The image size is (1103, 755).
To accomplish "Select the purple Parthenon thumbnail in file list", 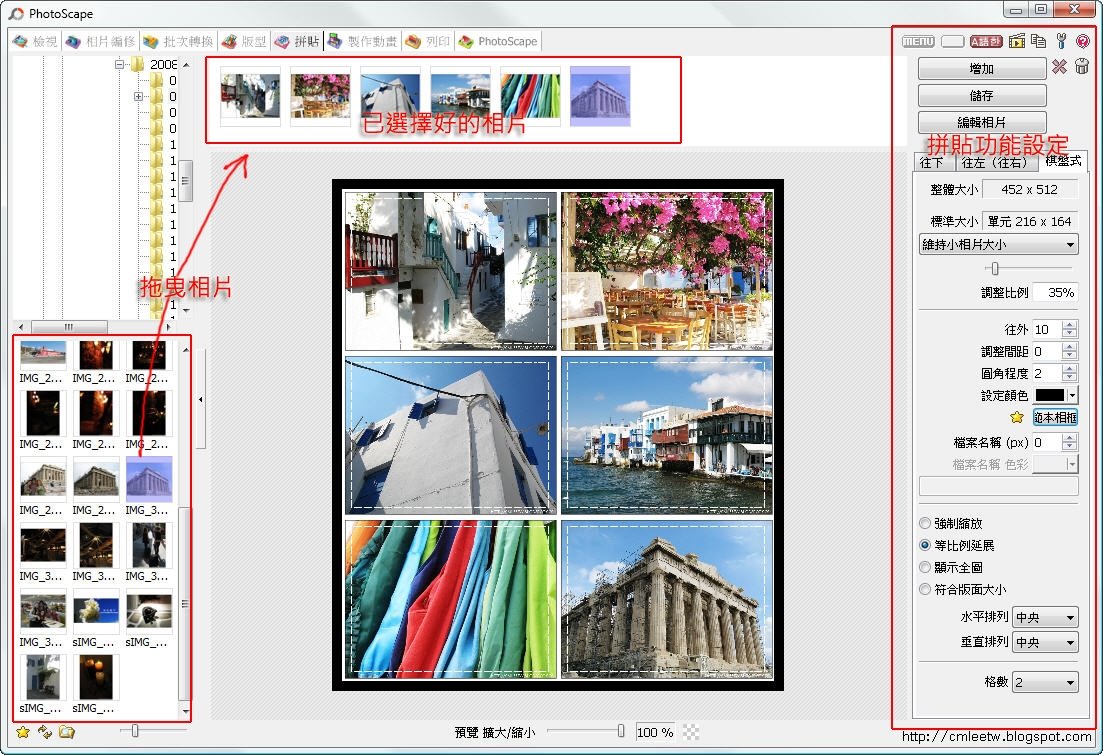I will point(148,478).
